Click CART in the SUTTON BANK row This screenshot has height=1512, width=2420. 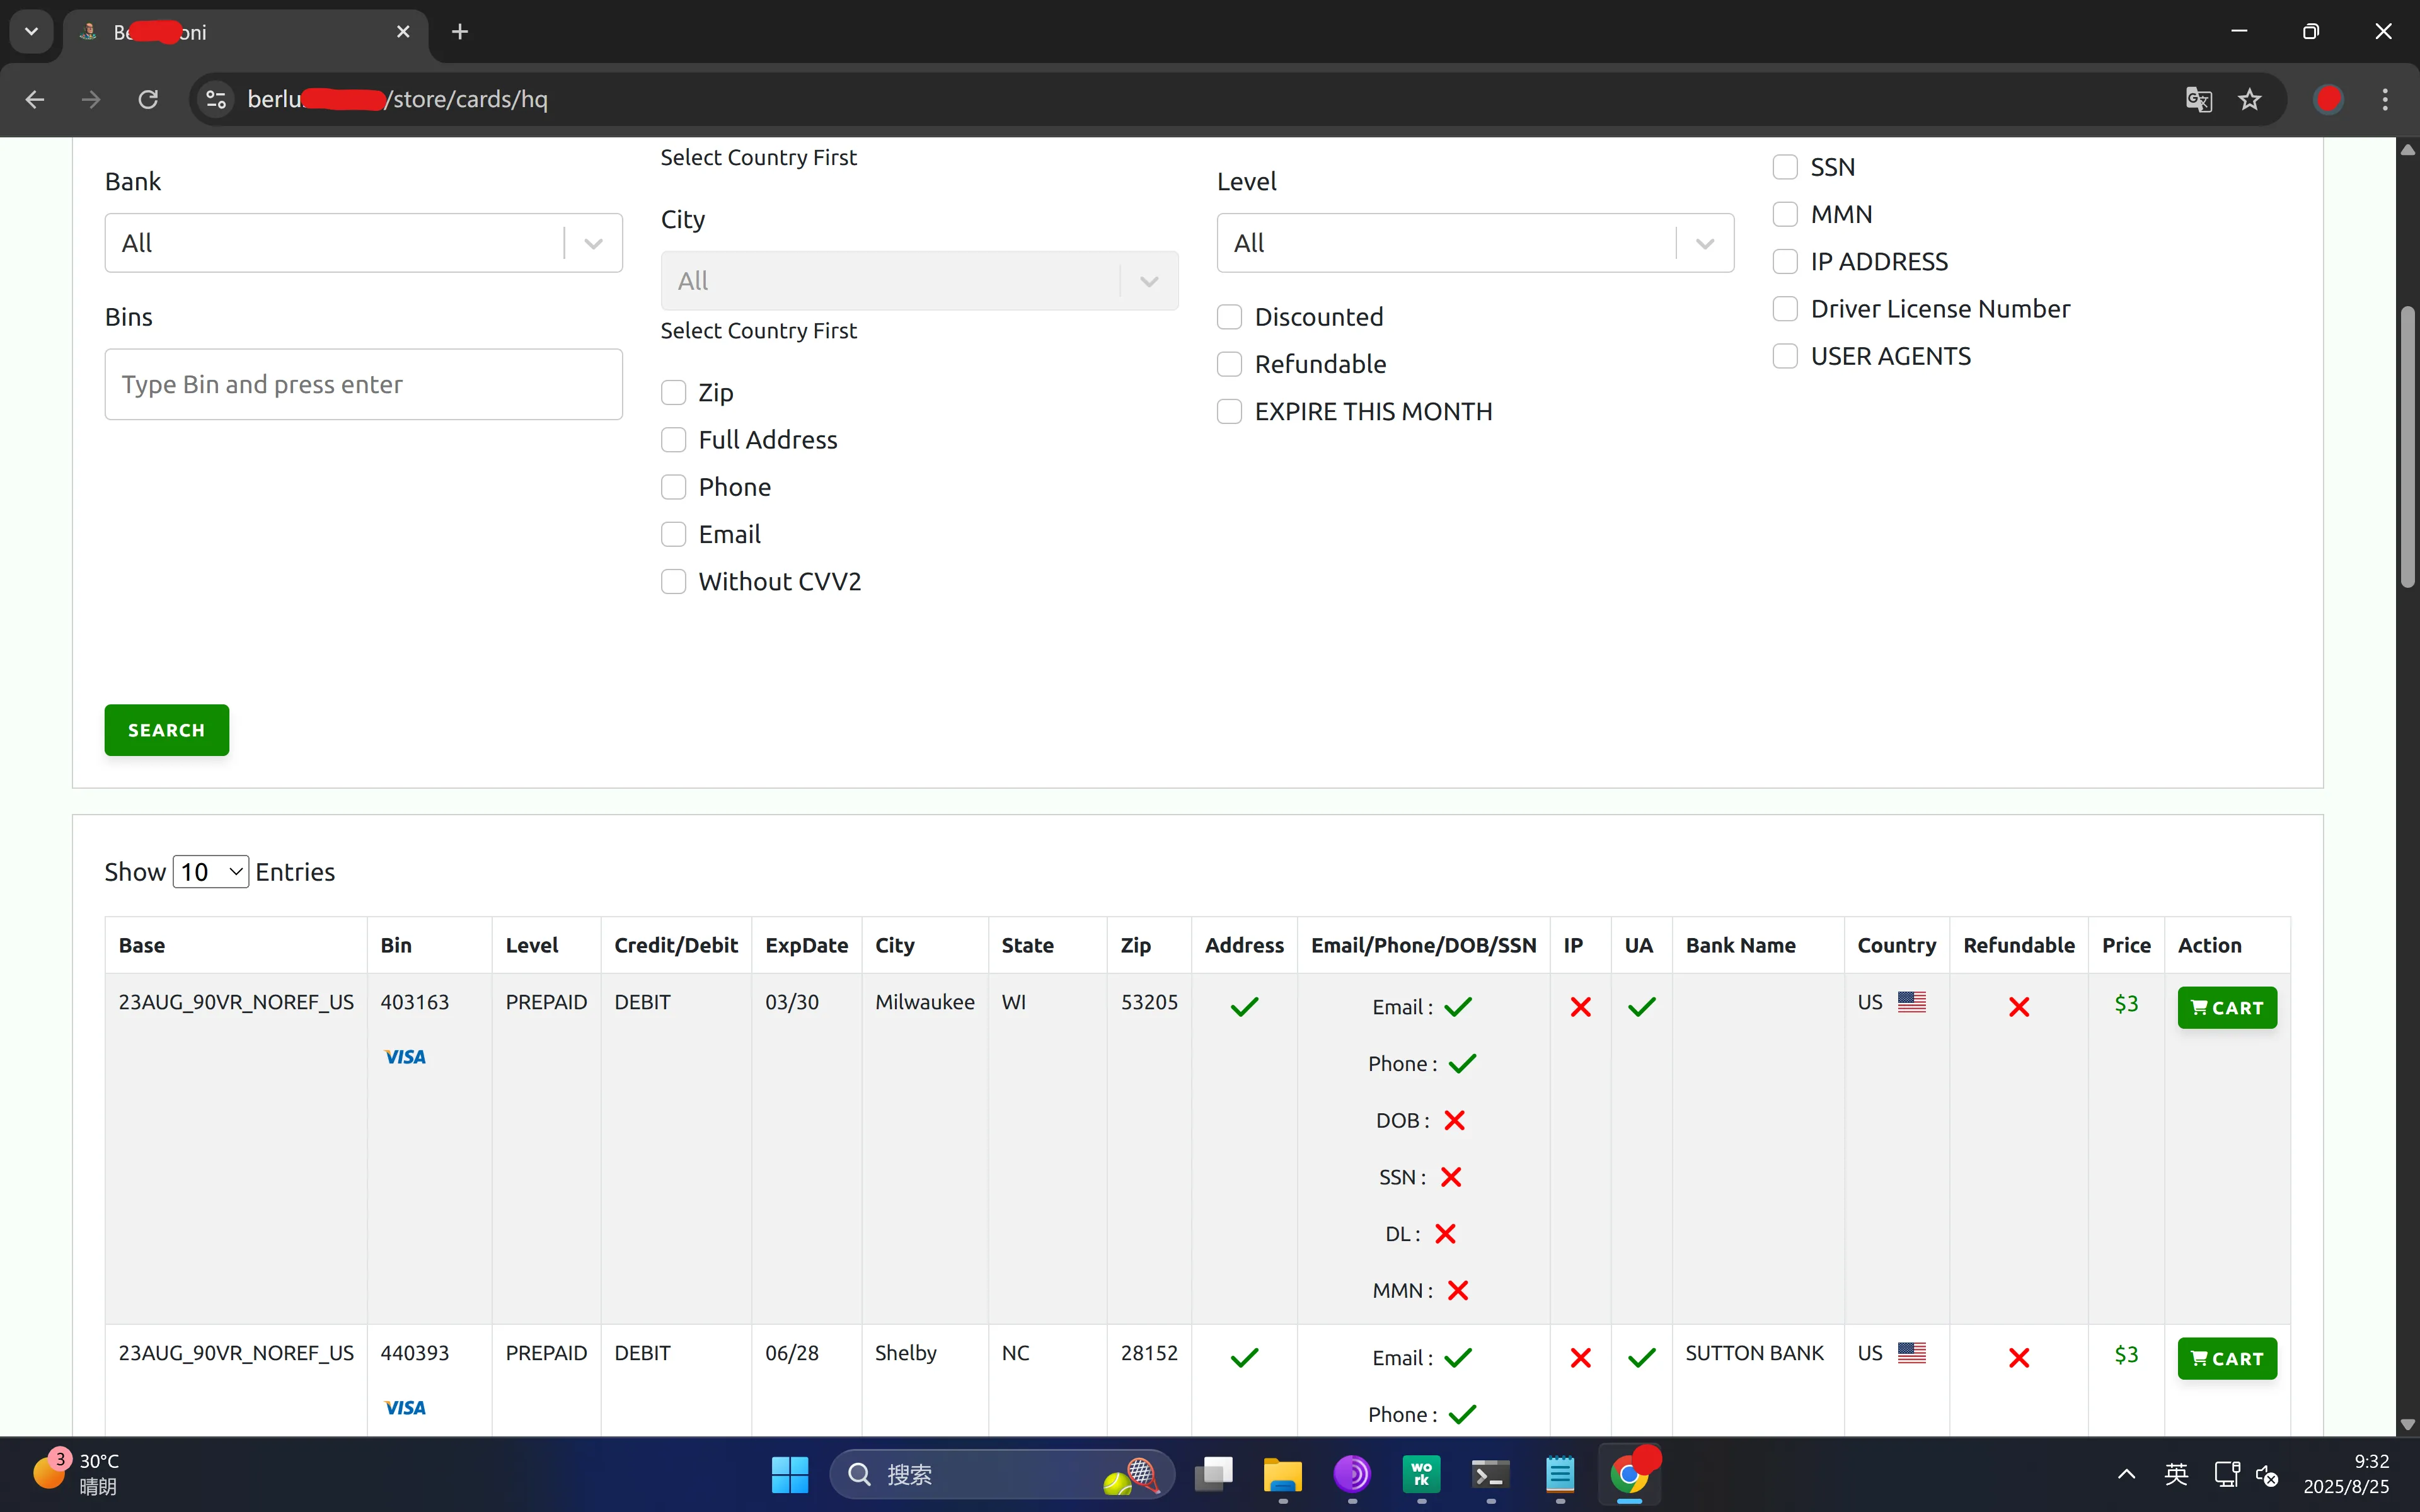pos(2227,1359)
